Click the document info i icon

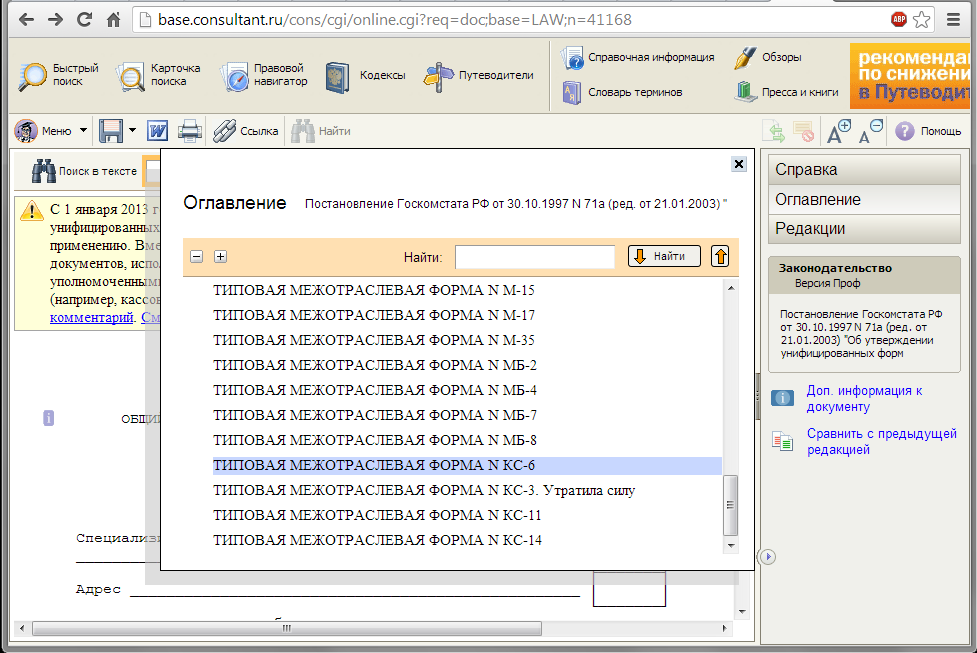click(x=49, y=418)
